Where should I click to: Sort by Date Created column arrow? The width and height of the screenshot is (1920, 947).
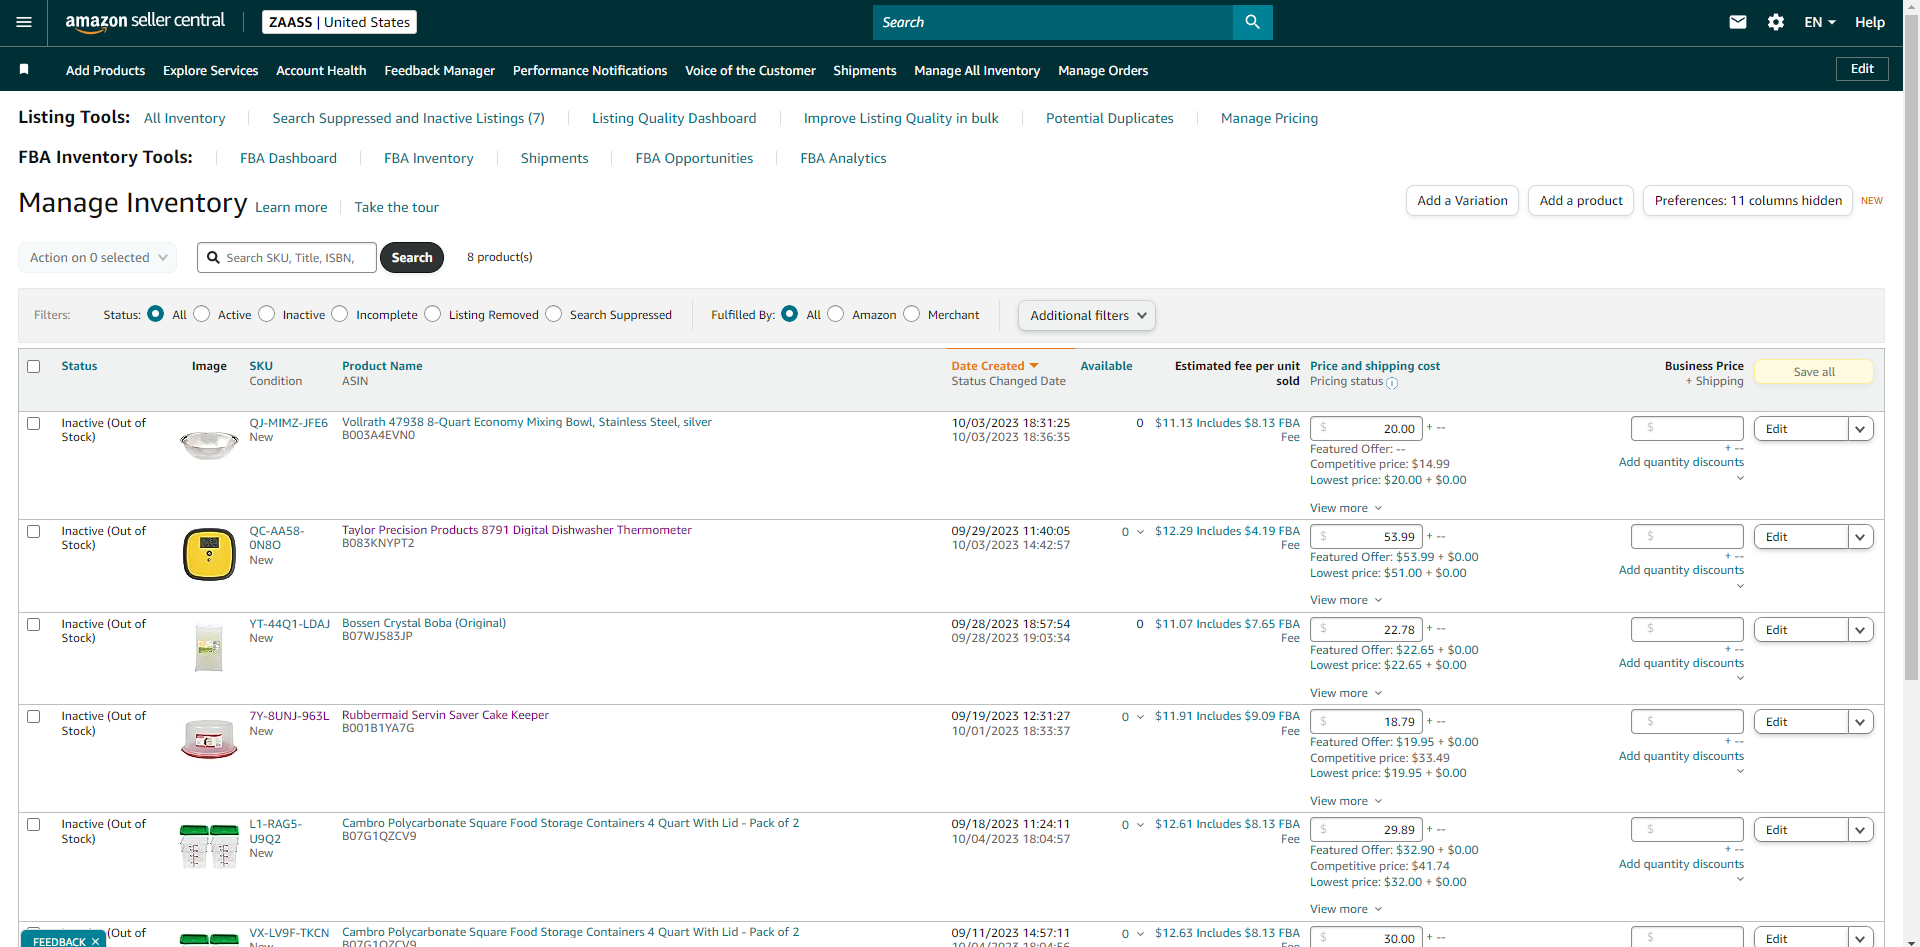tap(1034, 366)
